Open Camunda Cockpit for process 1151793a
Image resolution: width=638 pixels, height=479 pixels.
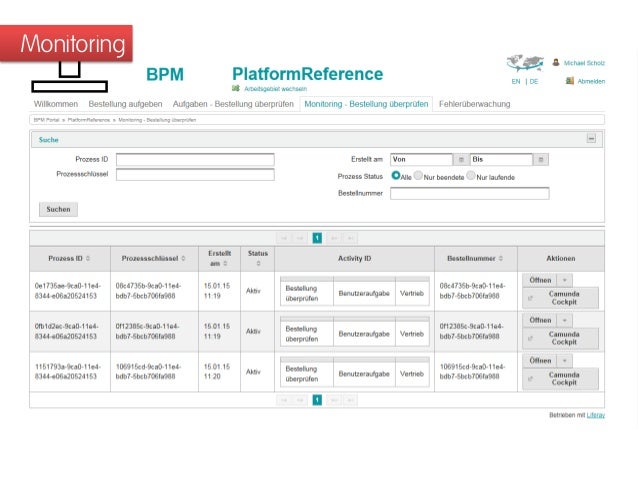[x=560, y=378]
